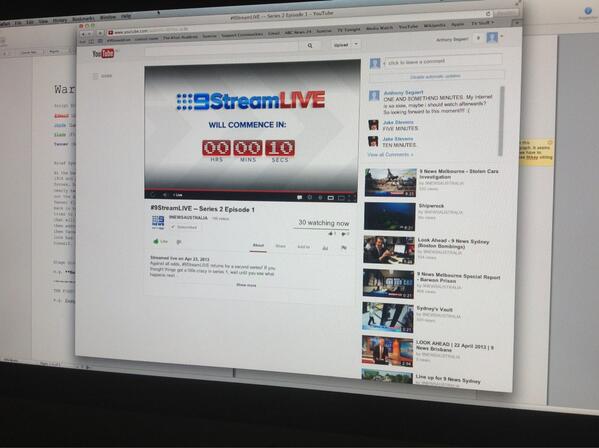The width and height of the screenshot is (599, 448).
Task: Click the player play/pause control
Action: [x=152, y=195]
